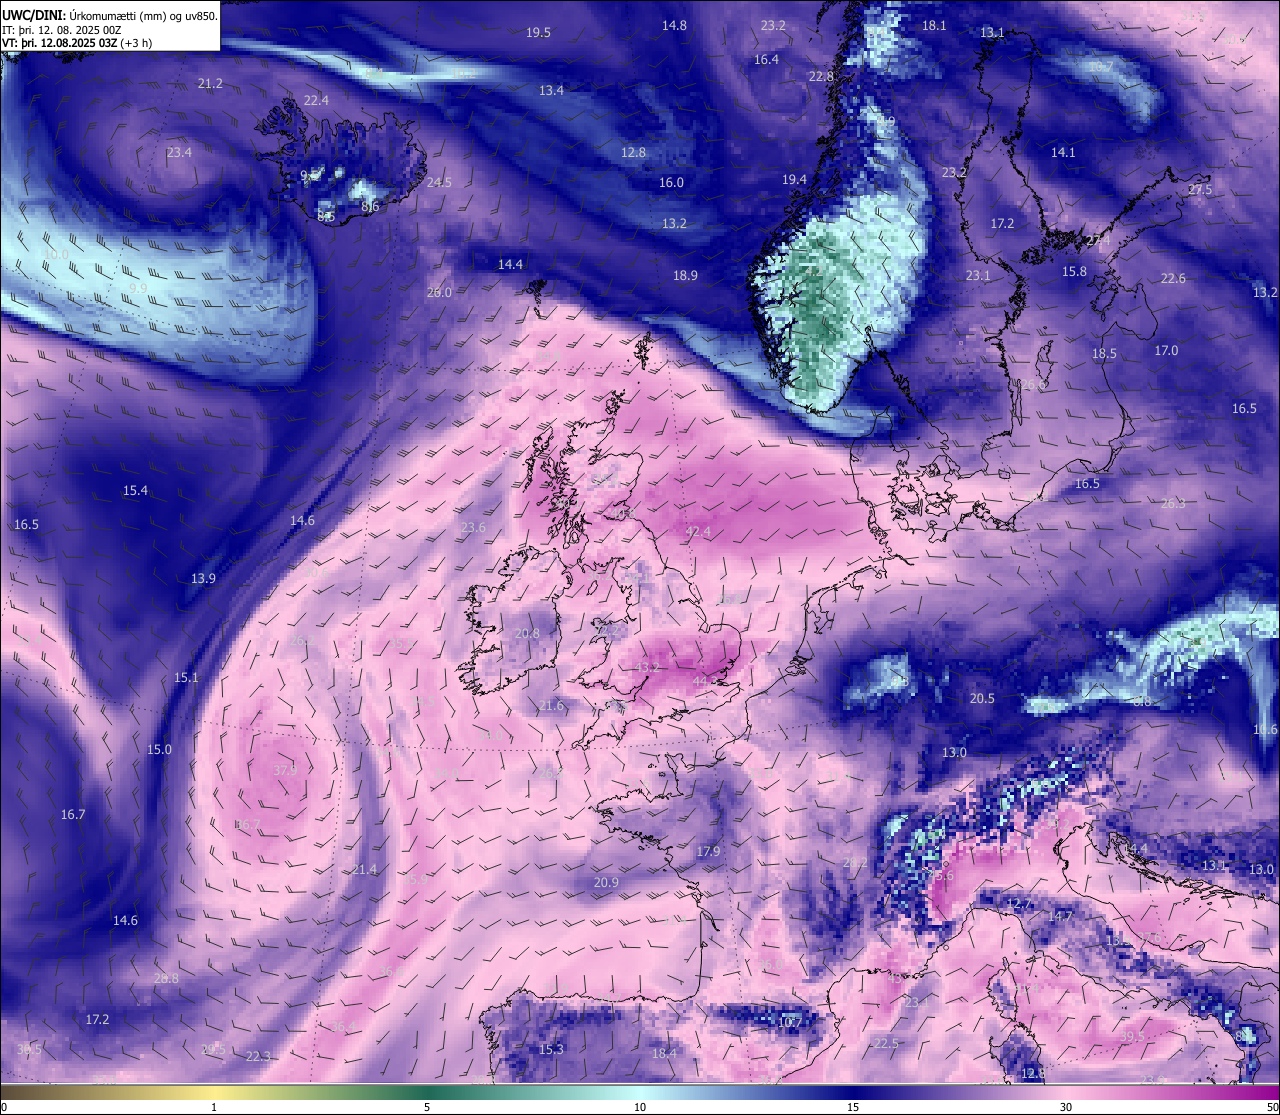Image resolution: width=1280 pixels, height=1115 pixels.
Task: Click the 26.0 value south of Iceland
Action: 439,293
